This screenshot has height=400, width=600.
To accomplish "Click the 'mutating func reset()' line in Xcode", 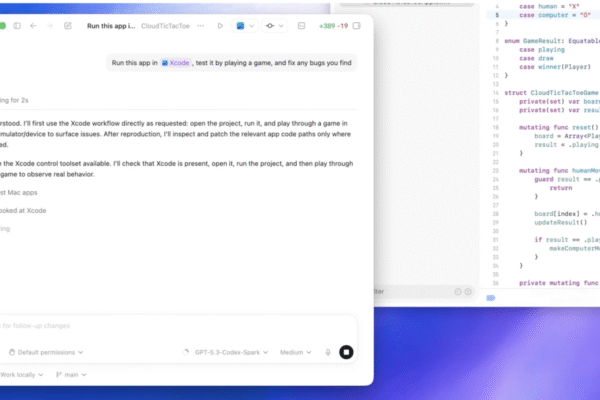I will (559, 127).
